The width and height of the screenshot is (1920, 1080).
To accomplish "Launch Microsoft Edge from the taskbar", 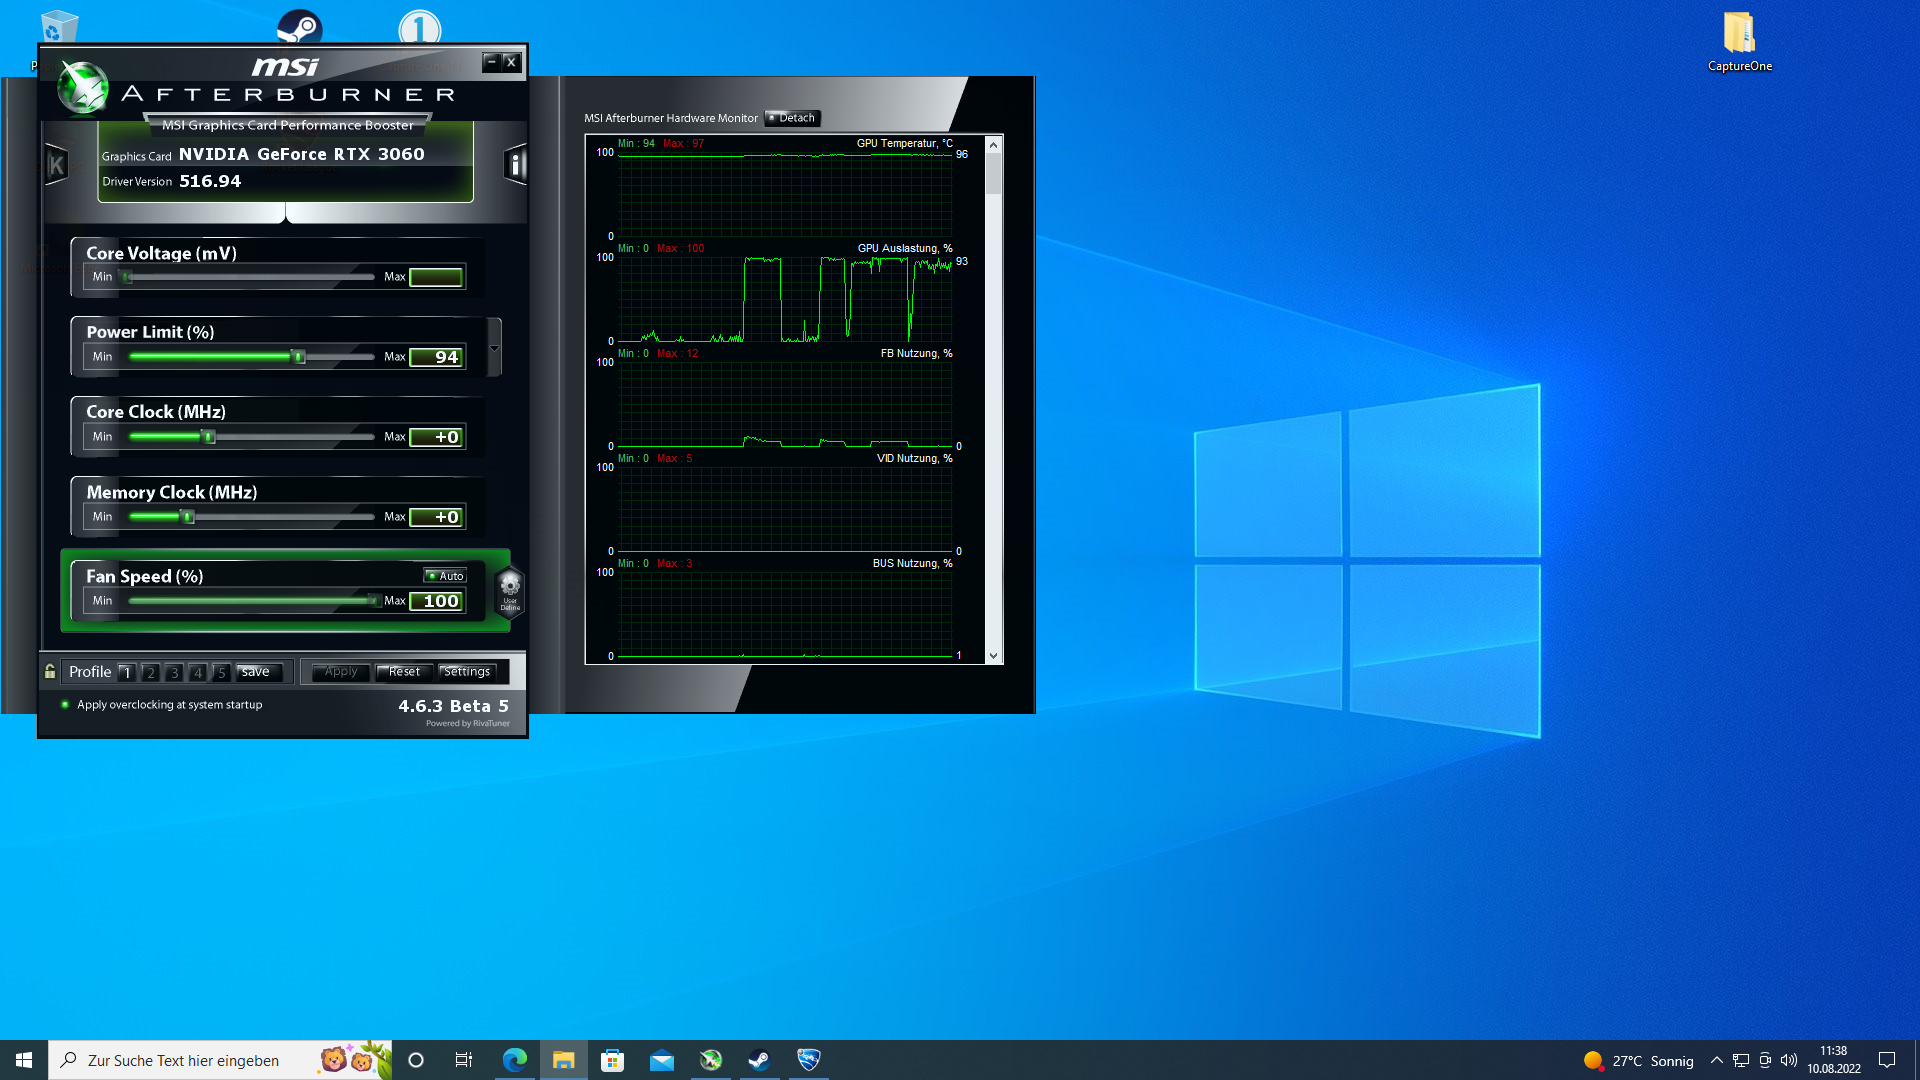I will [x=515, y=1060].
